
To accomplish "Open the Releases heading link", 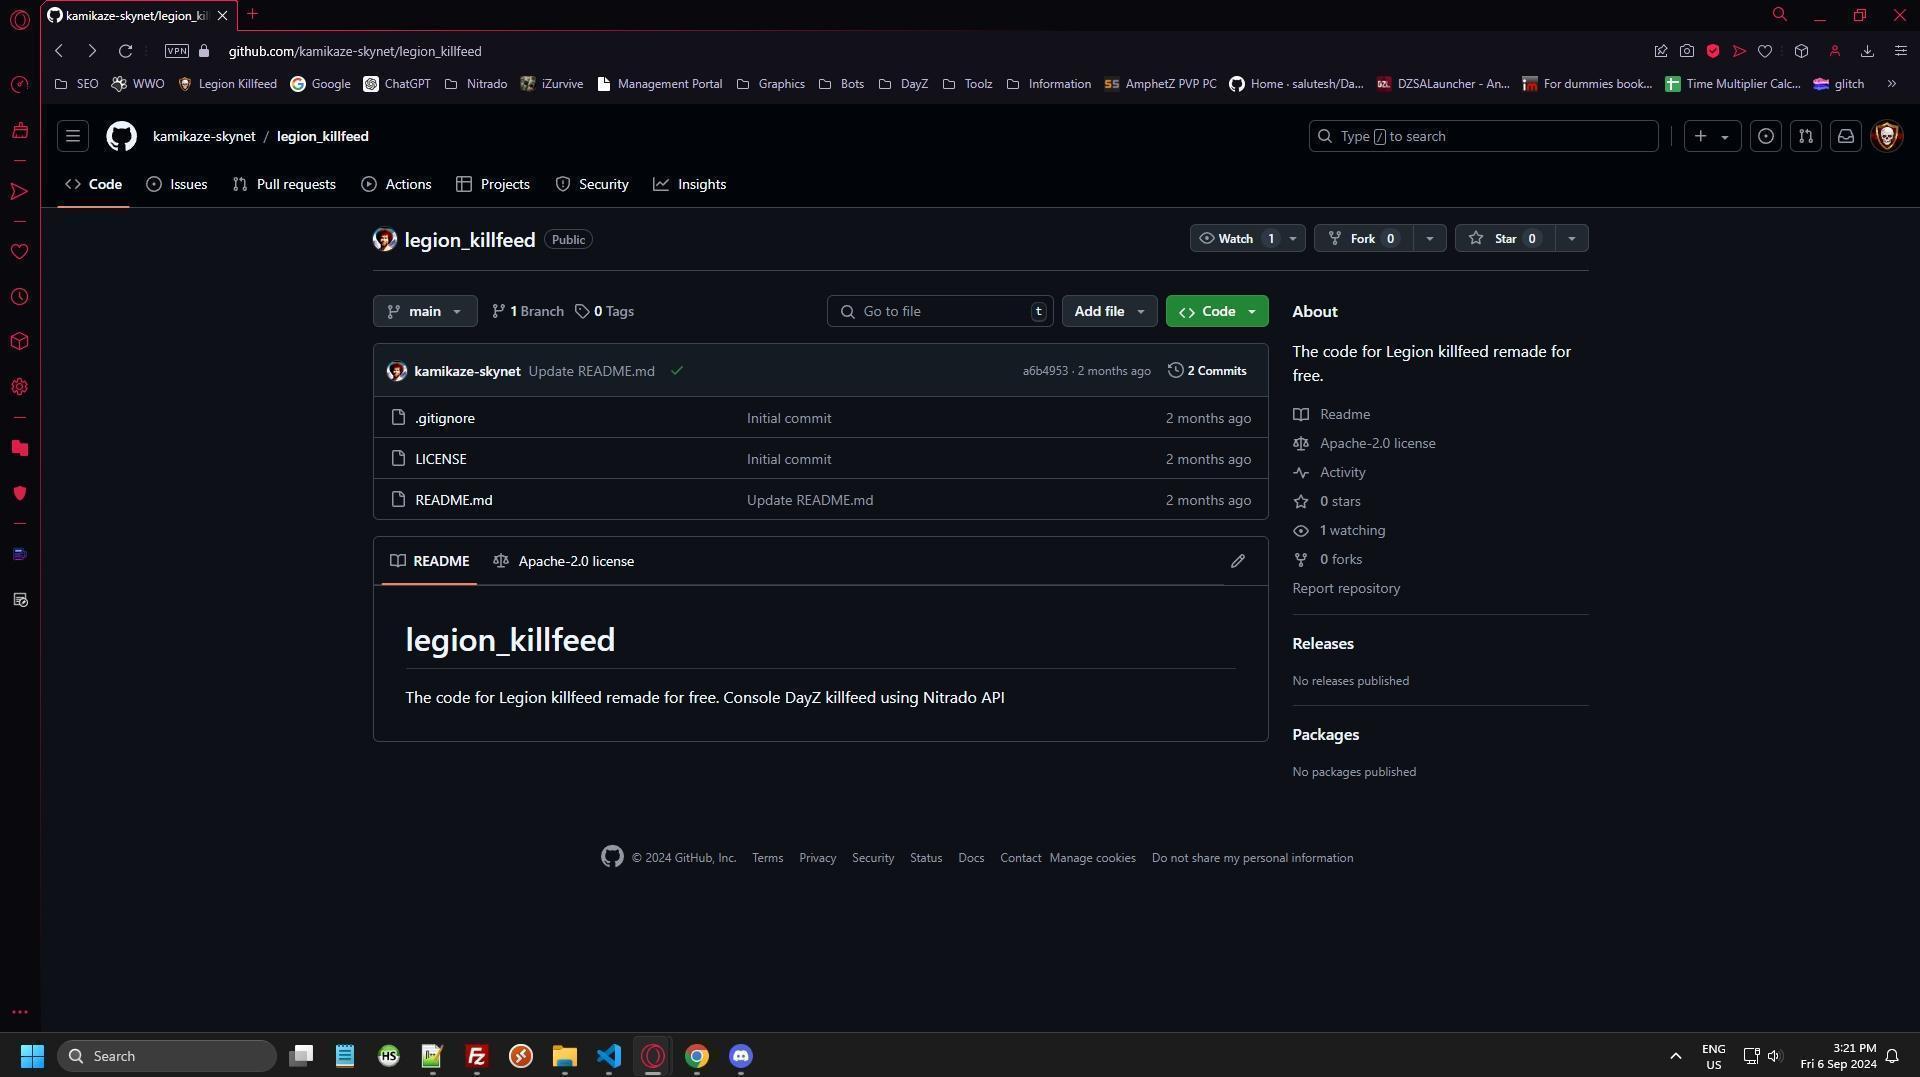I will click(x=1323, y=644).
